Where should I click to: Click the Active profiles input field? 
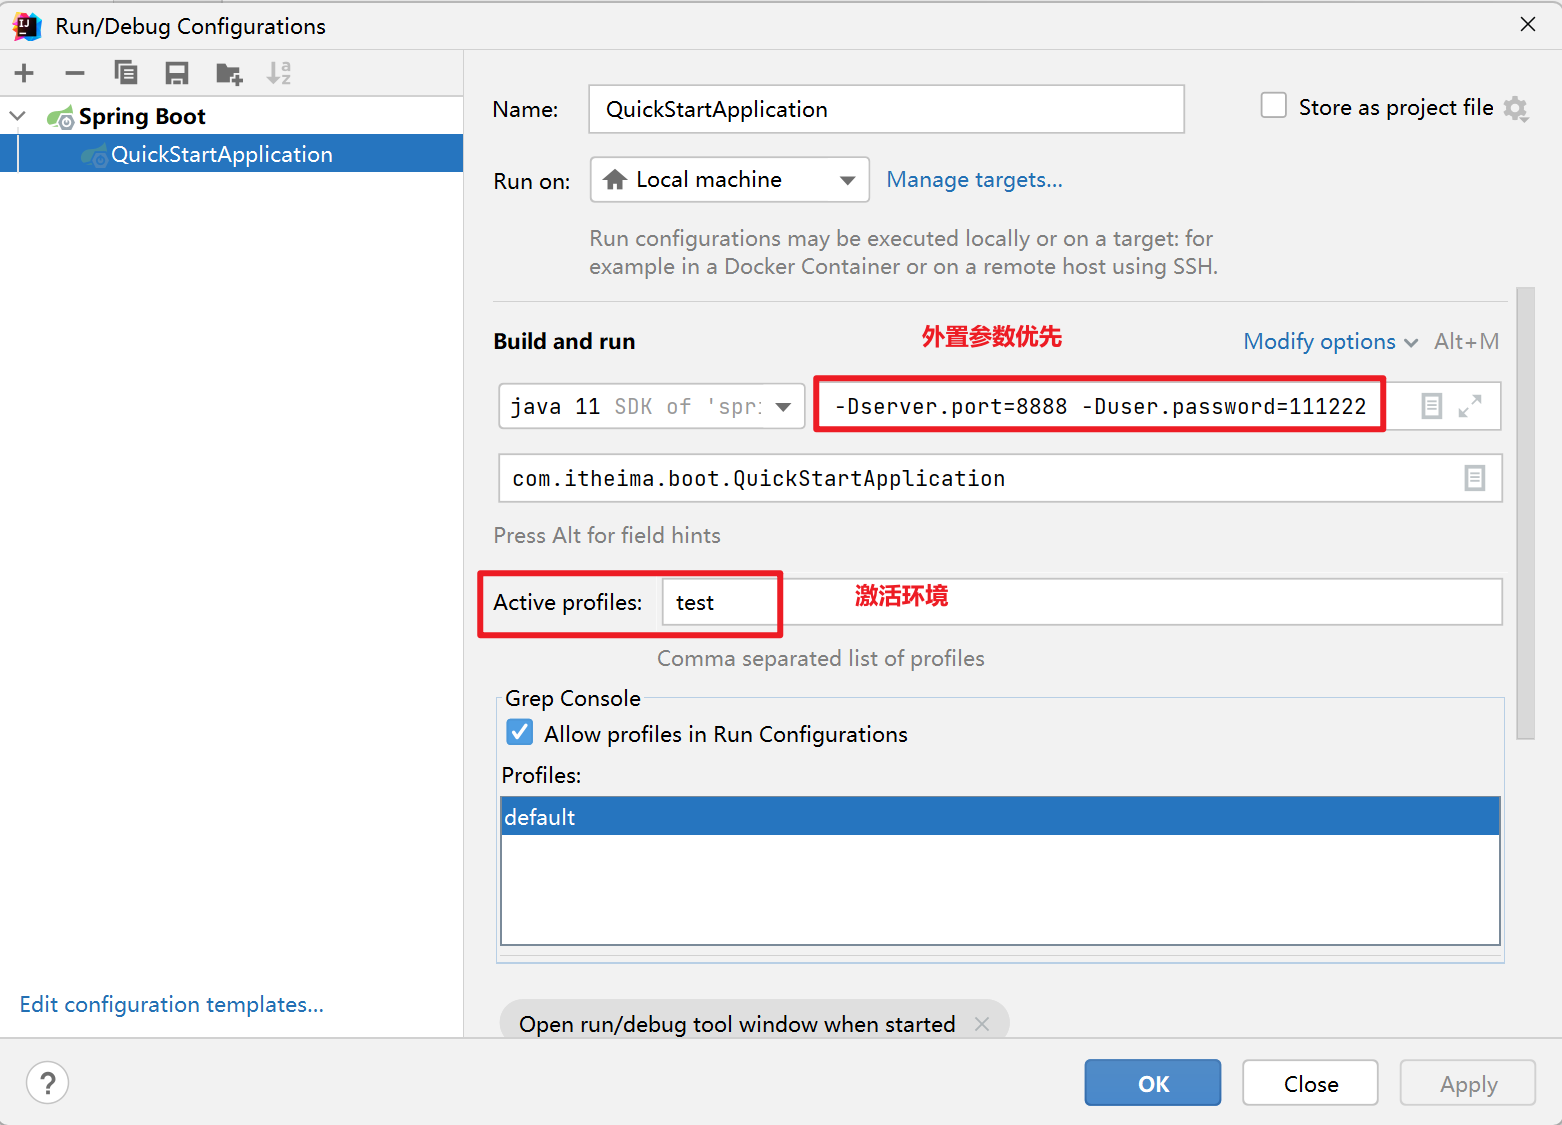(x=1080, y=602)
